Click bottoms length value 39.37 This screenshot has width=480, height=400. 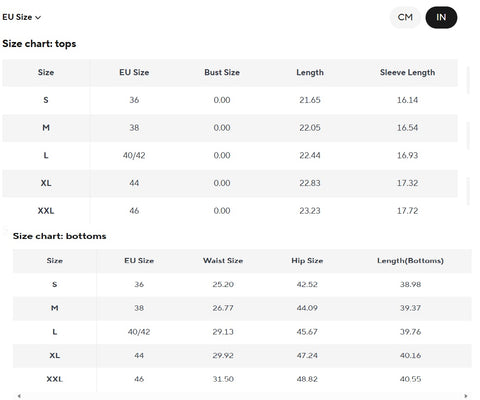click(x=410, y=308)
